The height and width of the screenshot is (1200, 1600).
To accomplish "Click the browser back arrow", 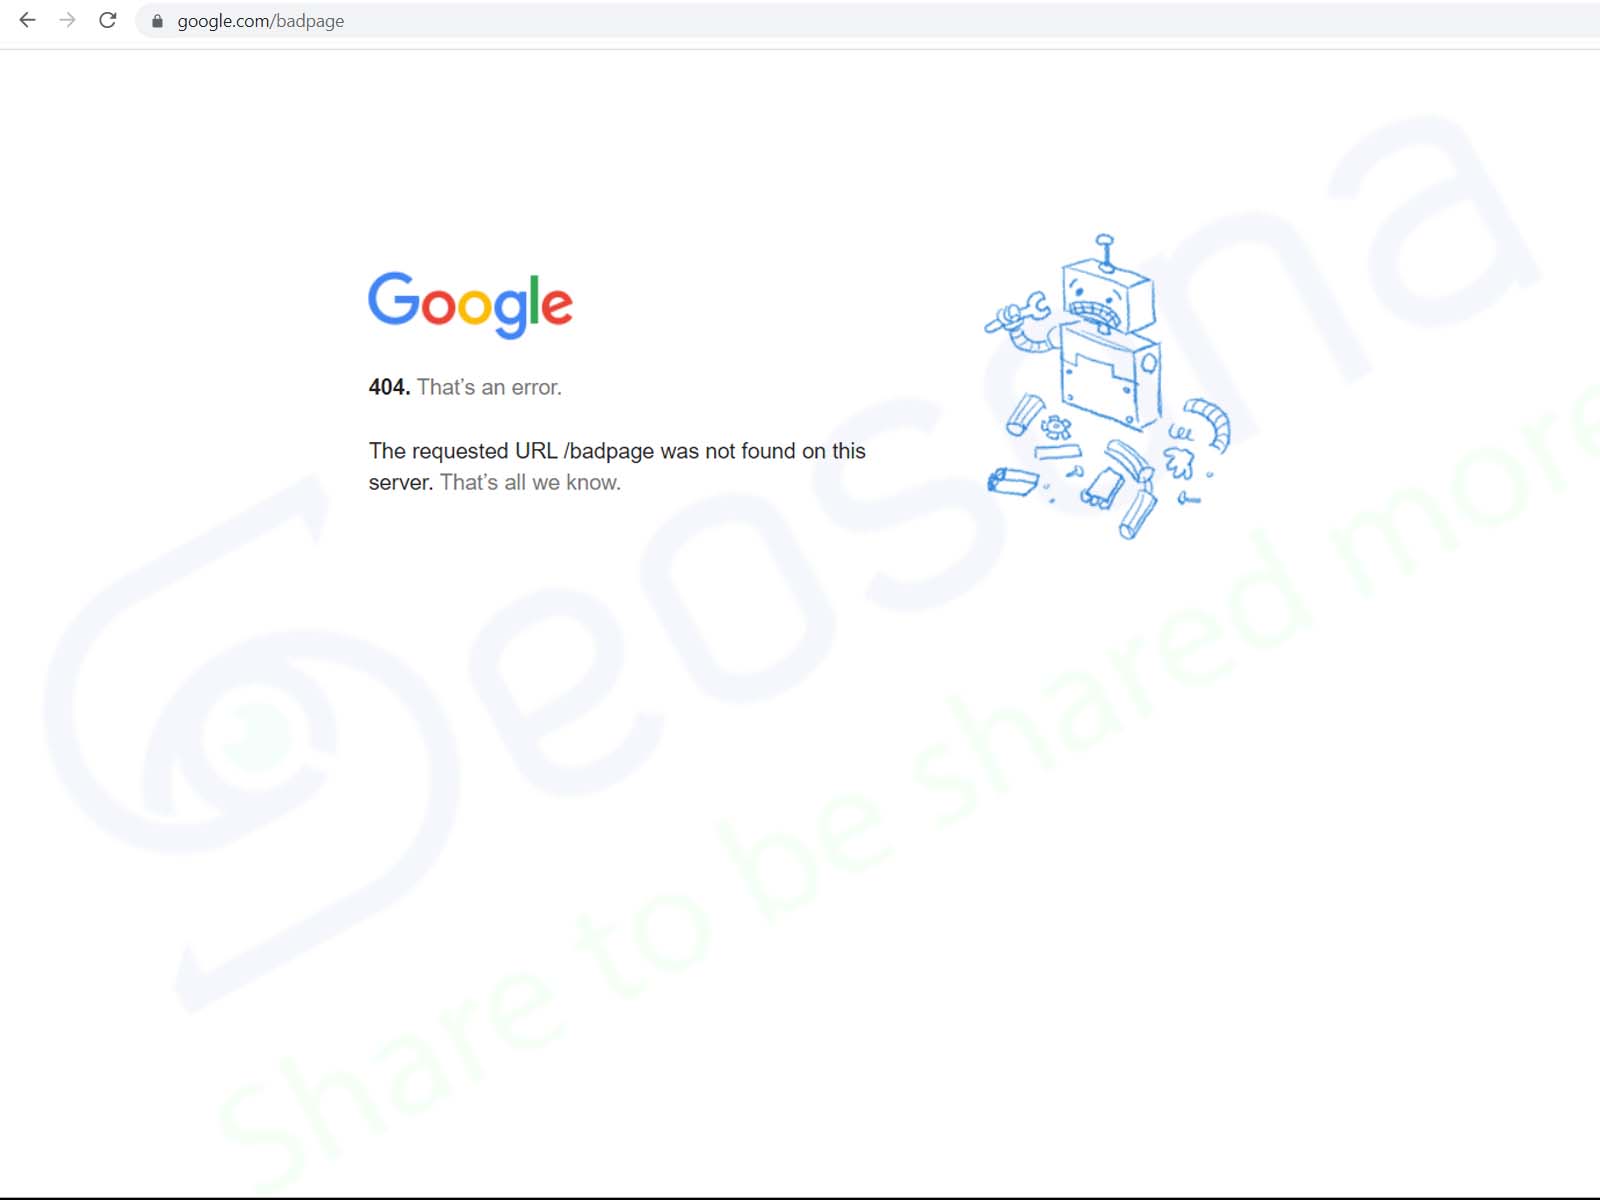I will pyautogui.click(x=27, y=20).
